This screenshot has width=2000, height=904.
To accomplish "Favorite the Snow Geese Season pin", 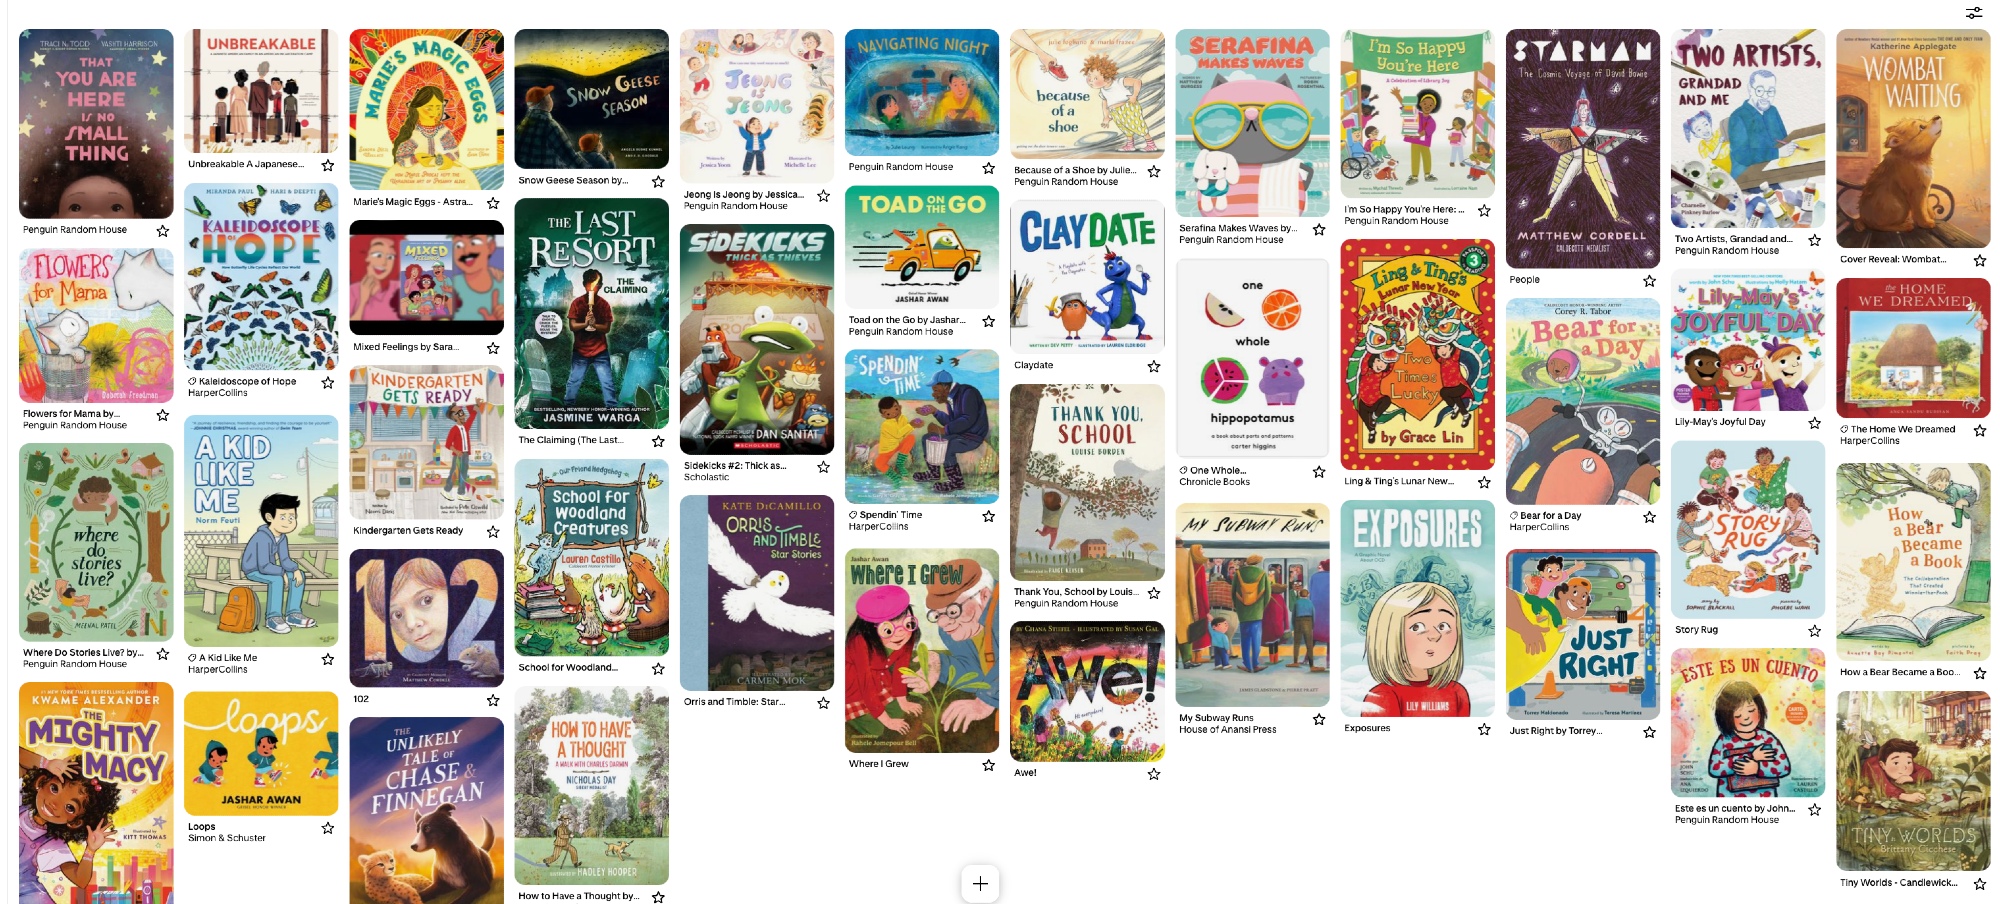I will 658,182.
